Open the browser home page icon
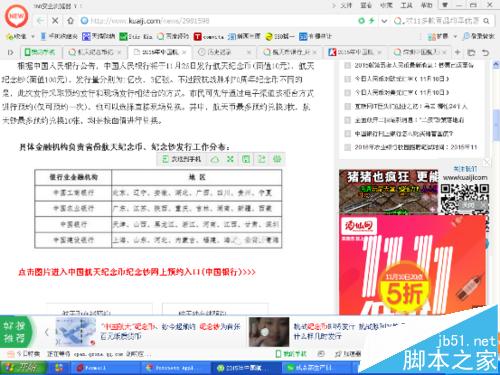 click(x=70, y=21)
